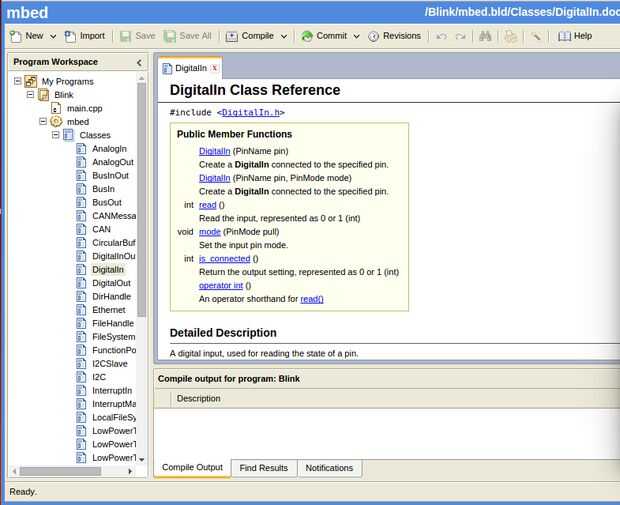Click the Classes folder icon
This screenshot has height=505, width=620.
[68, 135]
